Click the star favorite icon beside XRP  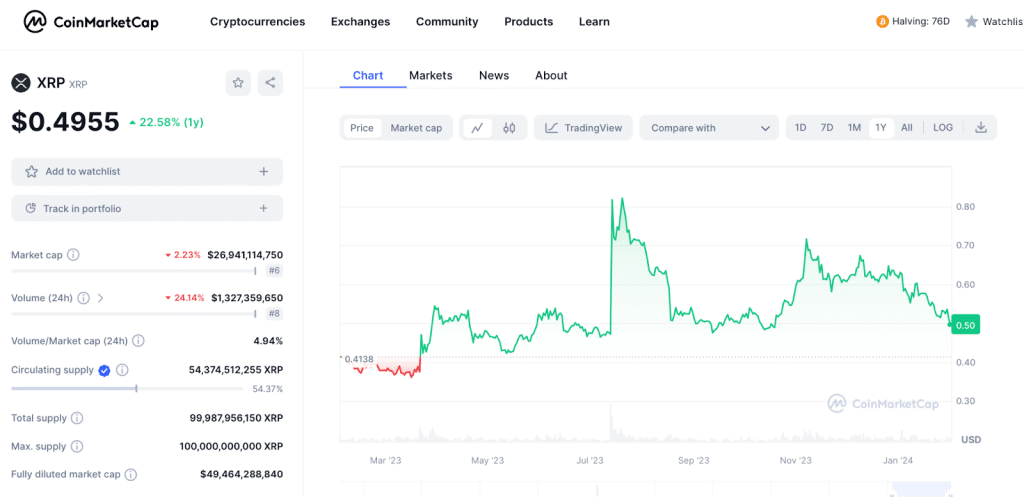click(x=238, y=83)
